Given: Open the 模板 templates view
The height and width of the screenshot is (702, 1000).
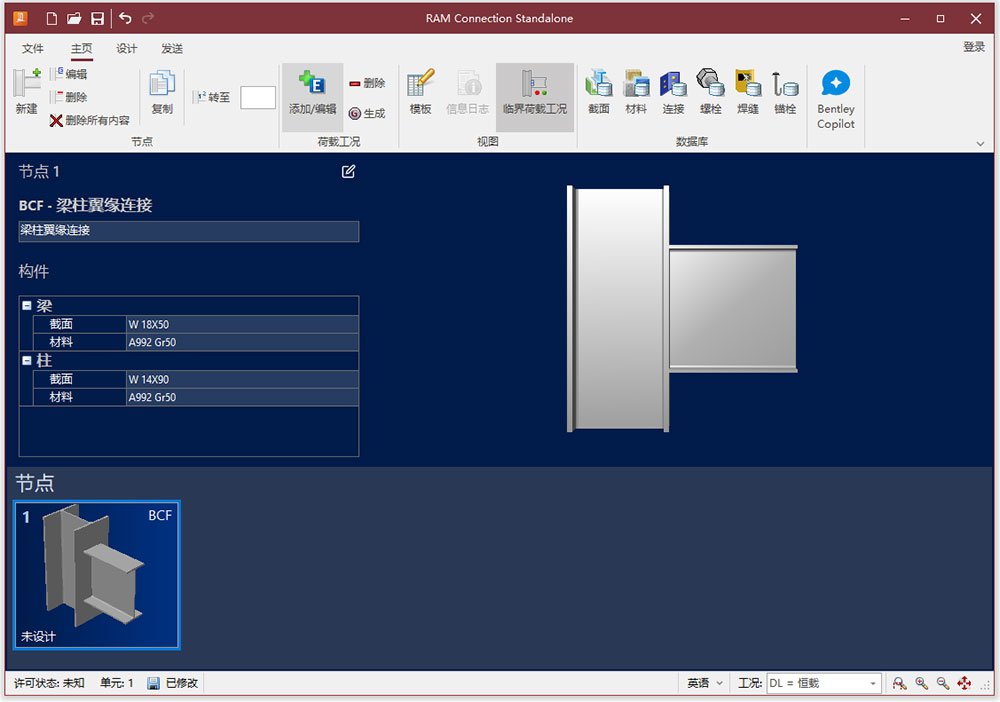Looking at the screenshot, I should tap(420, 93).
